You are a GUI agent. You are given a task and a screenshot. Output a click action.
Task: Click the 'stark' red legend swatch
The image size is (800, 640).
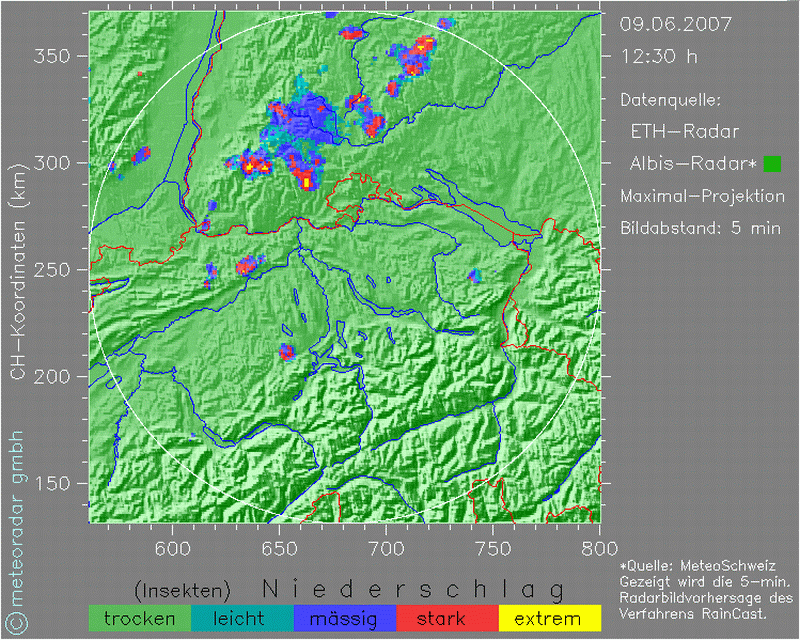[x=447, y=619]
